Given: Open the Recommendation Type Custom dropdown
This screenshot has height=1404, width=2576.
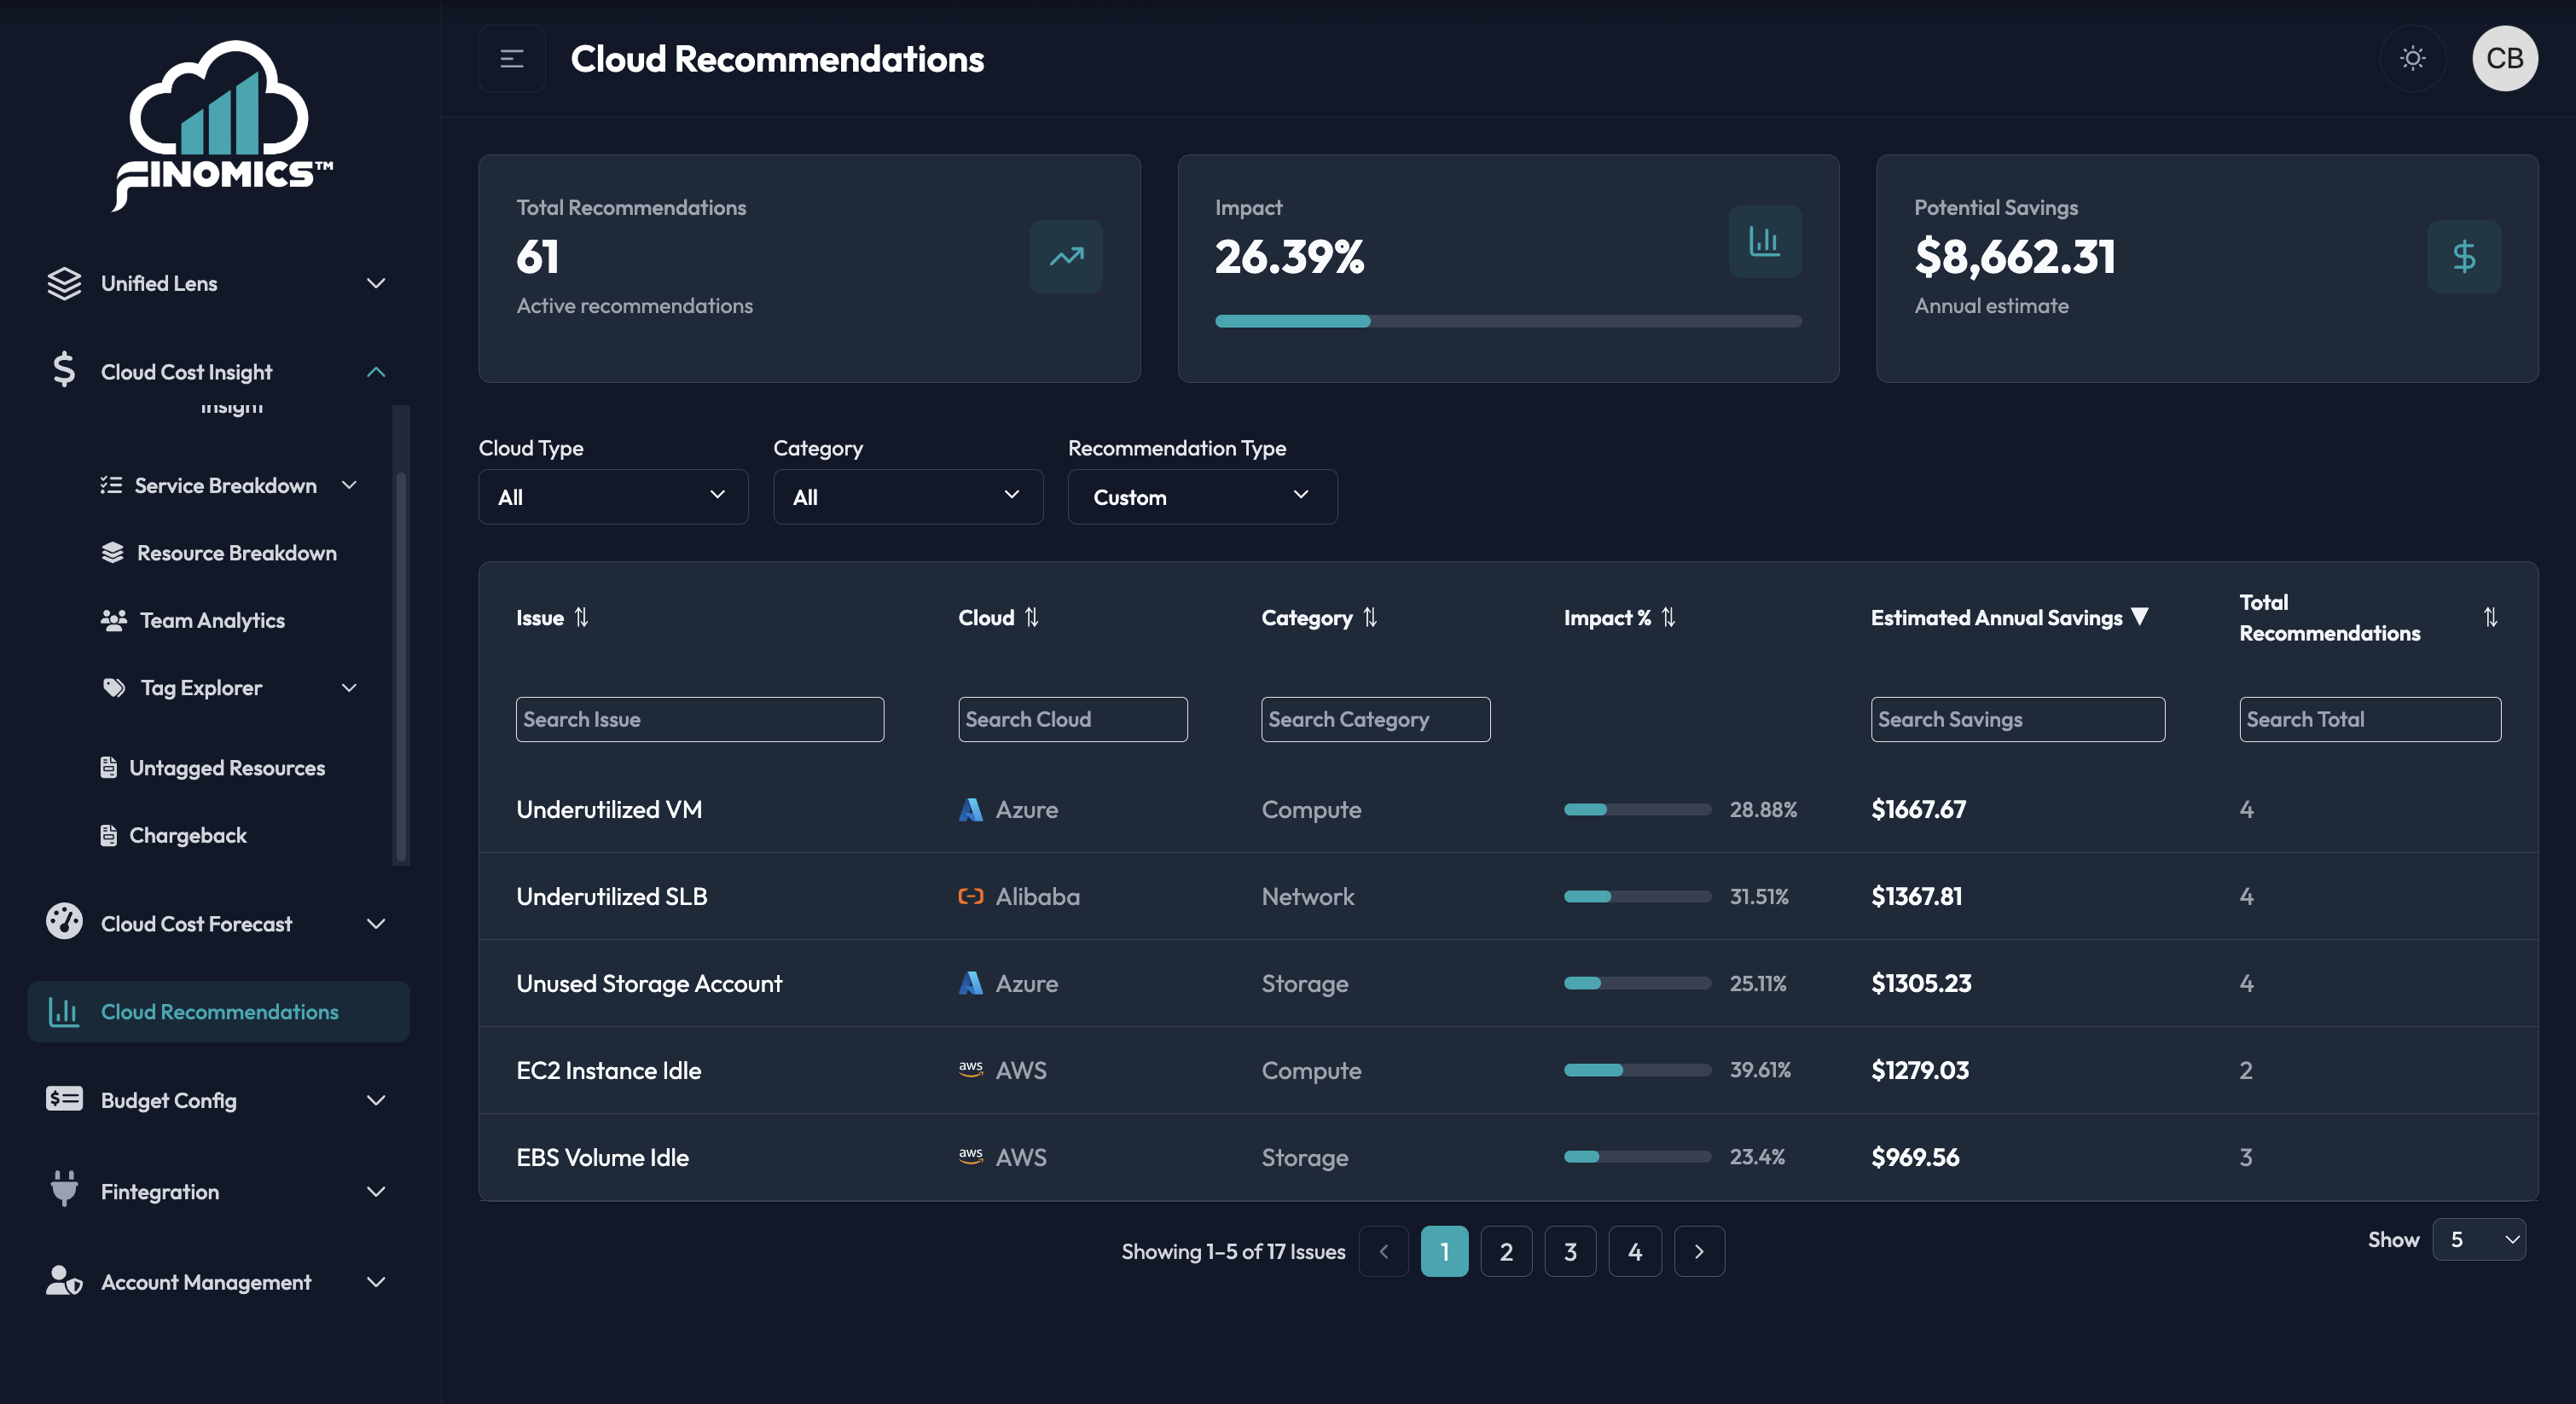Looking at the screenshot, I should (1202, 497).
